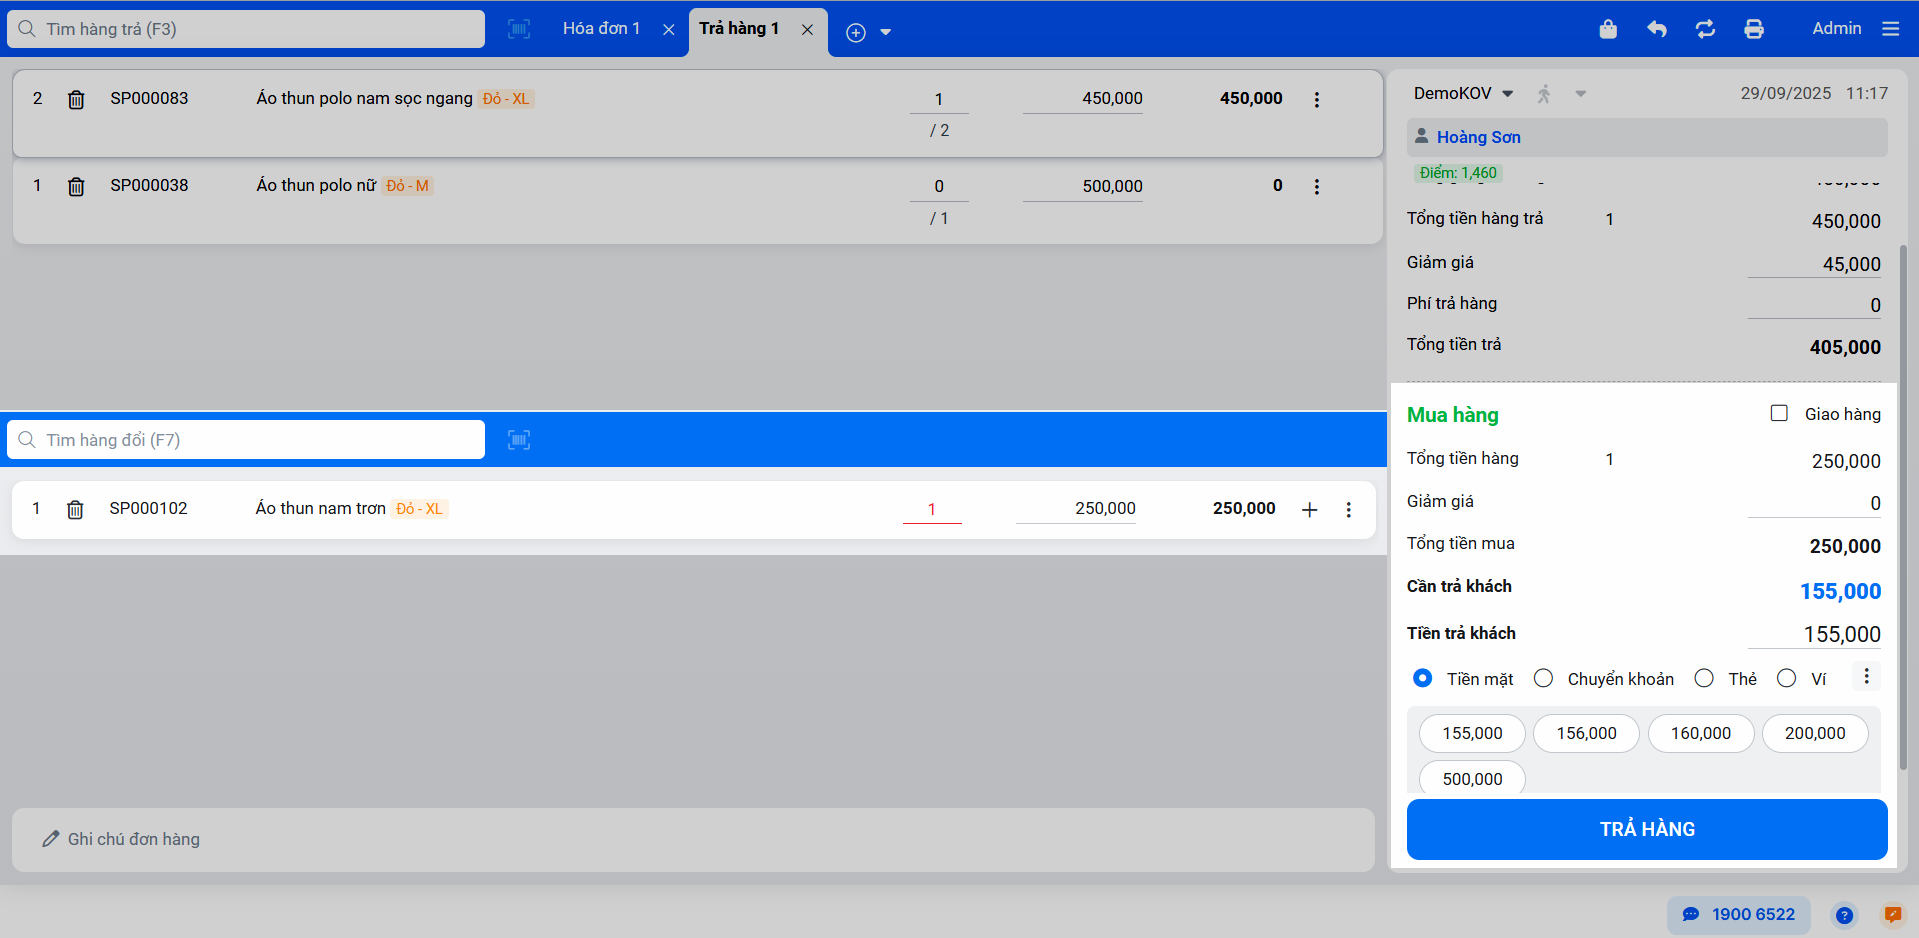Expand new tab type dropdown arrow
The width and height of the screenshot is (1919, 938).
click(x=885, y=32)
